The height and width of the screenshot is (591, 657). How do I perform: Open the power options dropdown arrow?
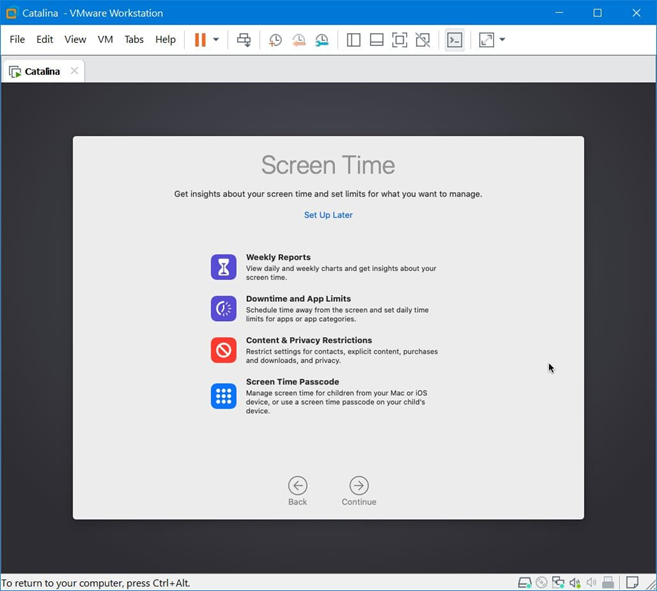pyautogui.click(x=216, y=40)
